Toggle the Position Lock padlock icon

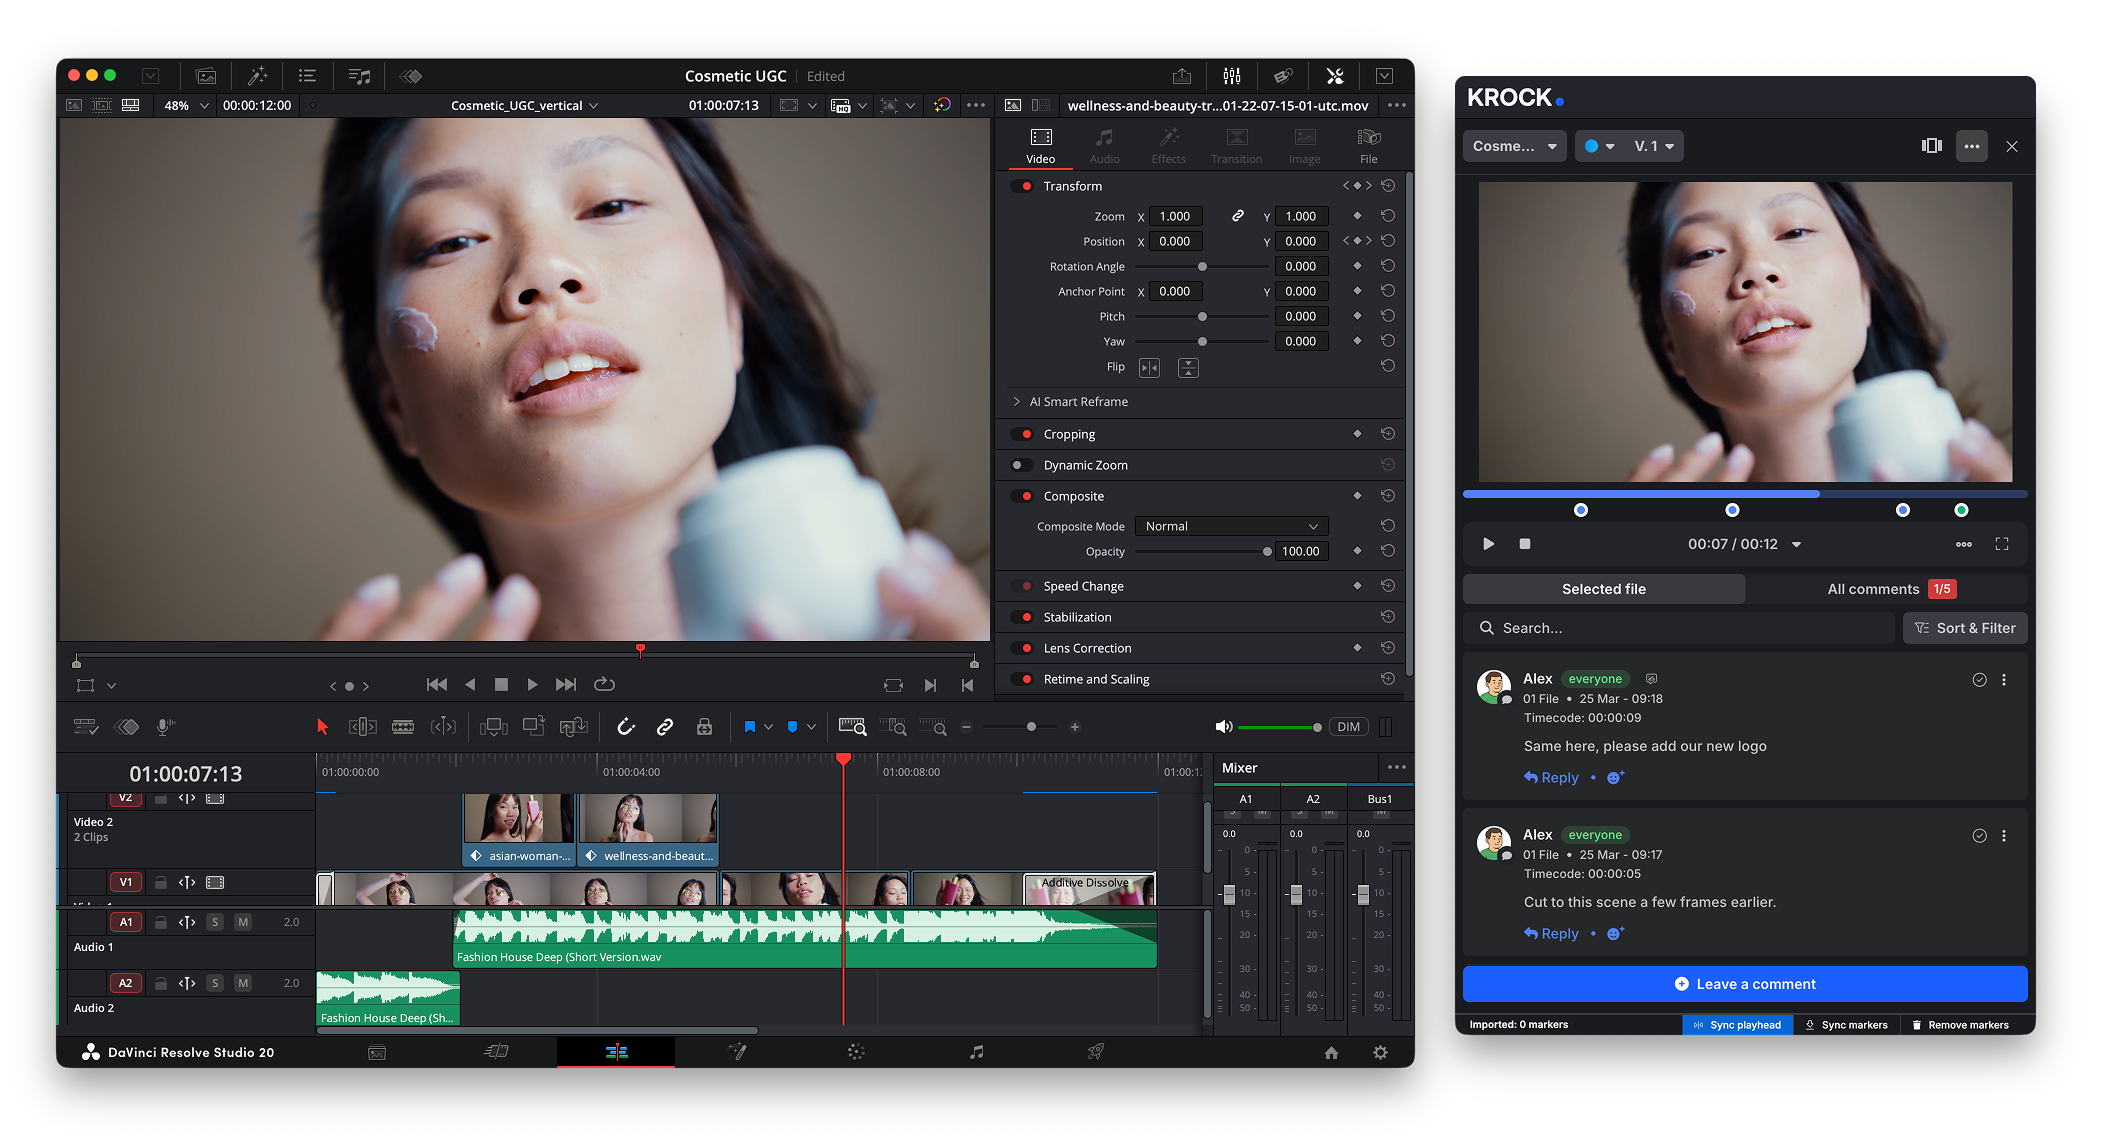704,727
